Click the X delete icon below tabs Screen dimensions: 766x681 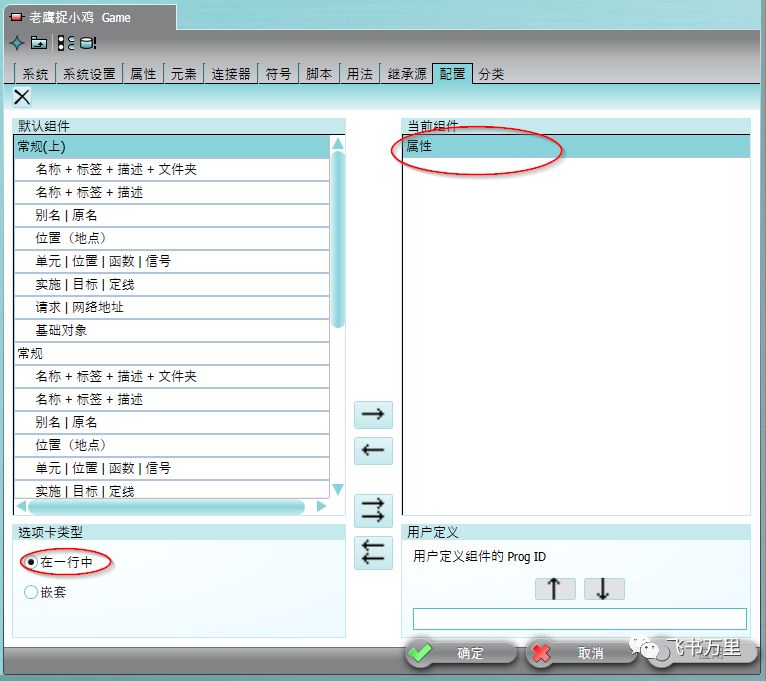[21, 97]
